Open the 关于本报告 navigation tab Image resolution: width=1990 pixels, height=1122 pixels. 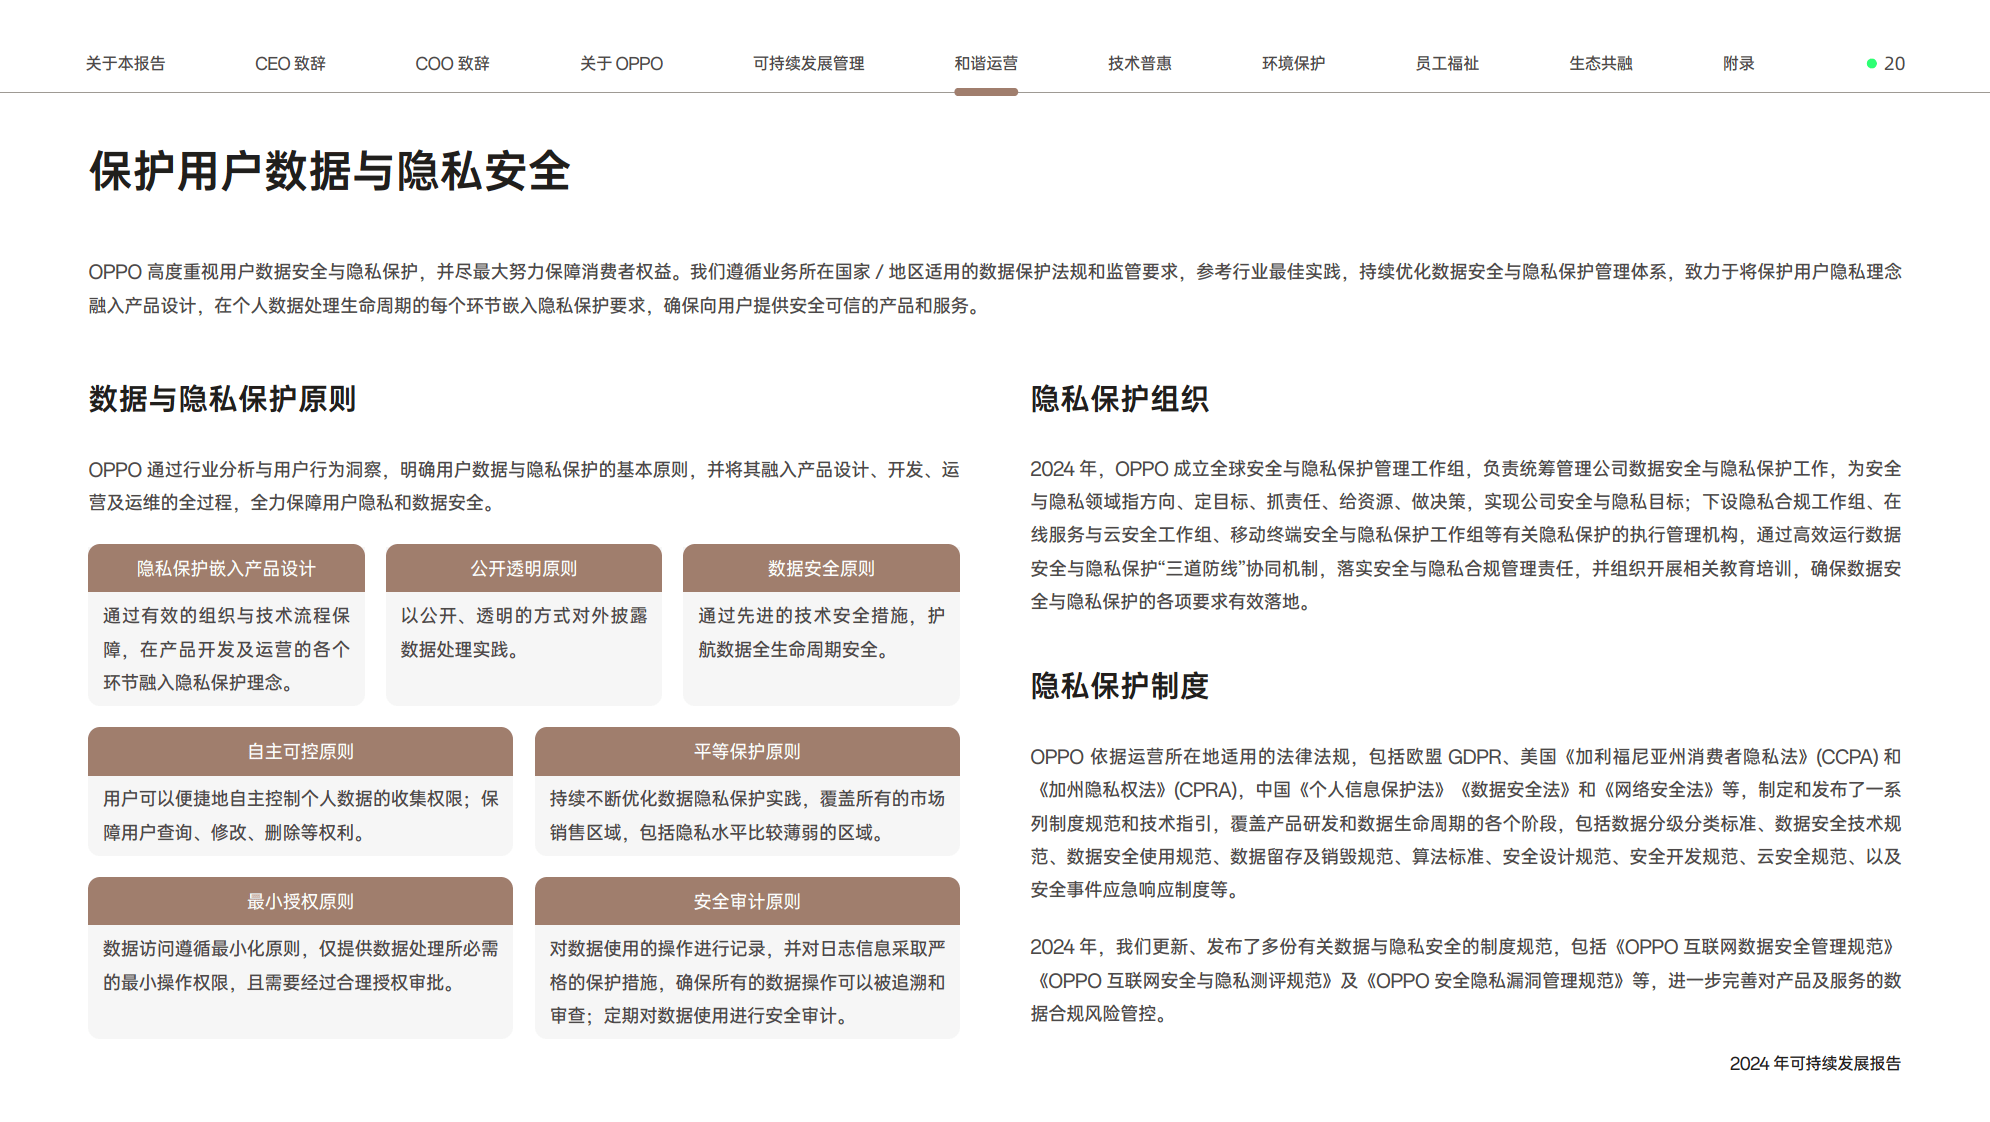125,63
